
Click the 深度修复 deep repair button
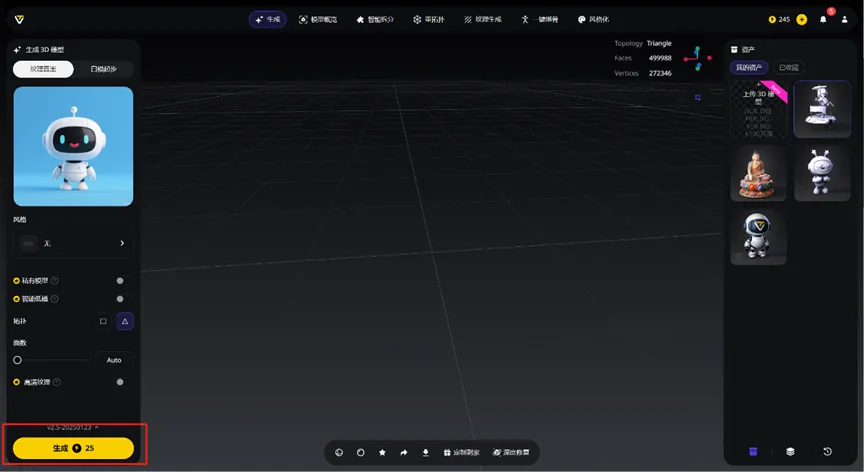511,452
